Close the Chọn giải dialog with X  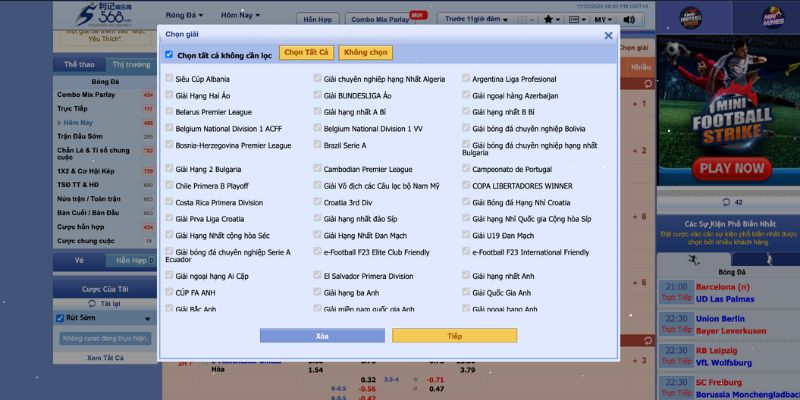(608, 35)
